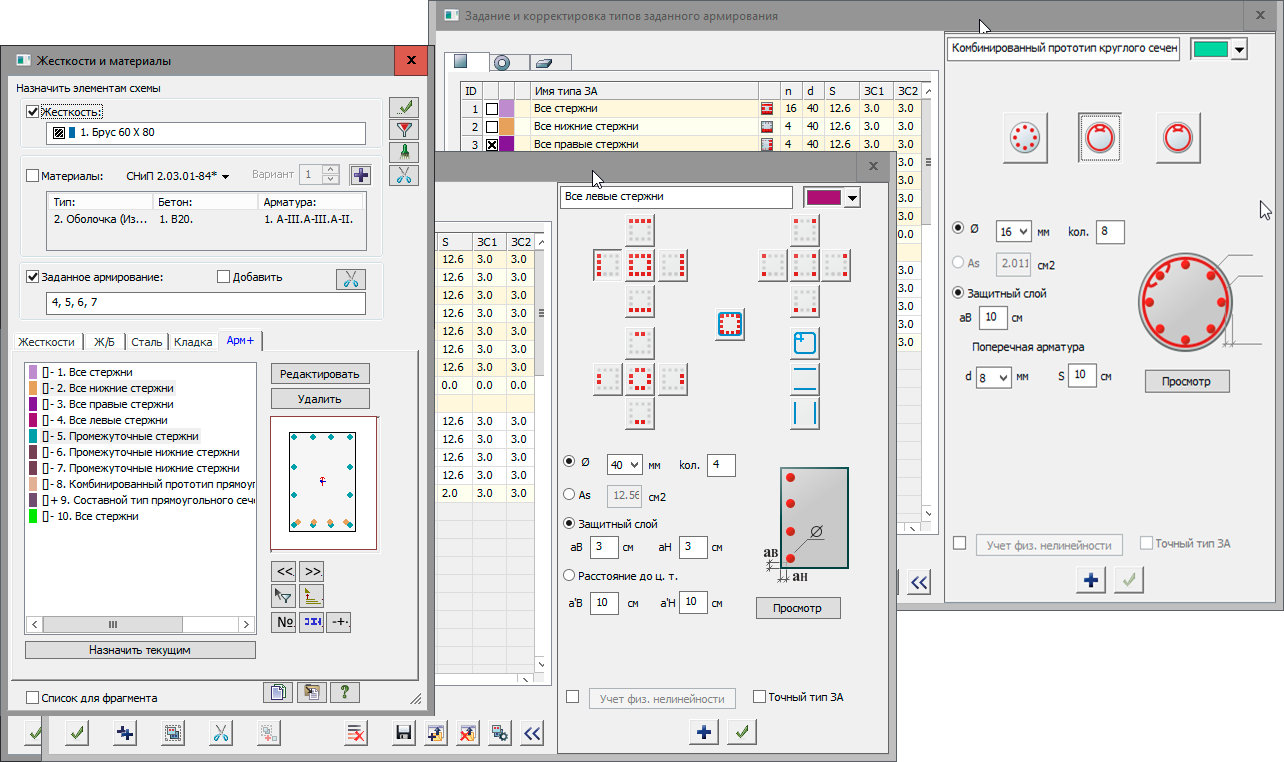Viewport: 1284px width, 762px height.
Task: Click the floppy disk save icon
Action: tap(404, 734)
